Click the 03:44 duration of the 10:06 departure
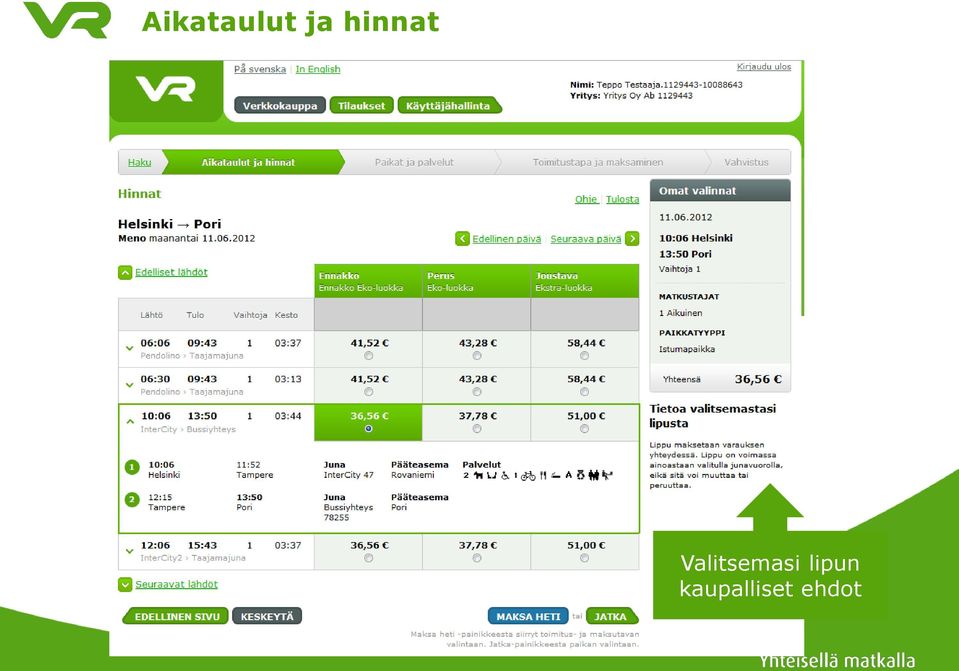This screenshot has width=959, height=671. tap(288, 416)
